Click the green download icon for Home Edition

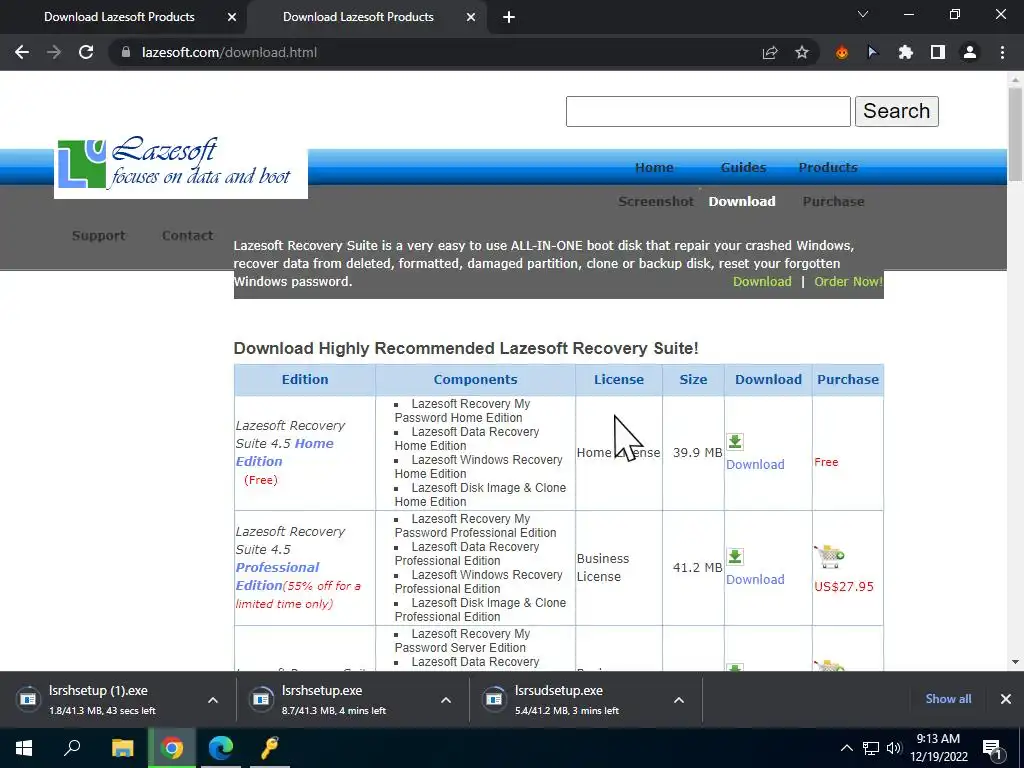735,441
